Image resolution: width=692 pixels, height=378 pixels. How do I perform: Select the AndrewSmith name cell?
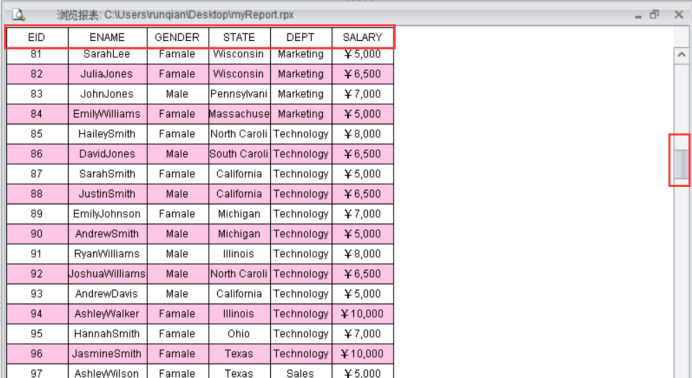point(108,234)
